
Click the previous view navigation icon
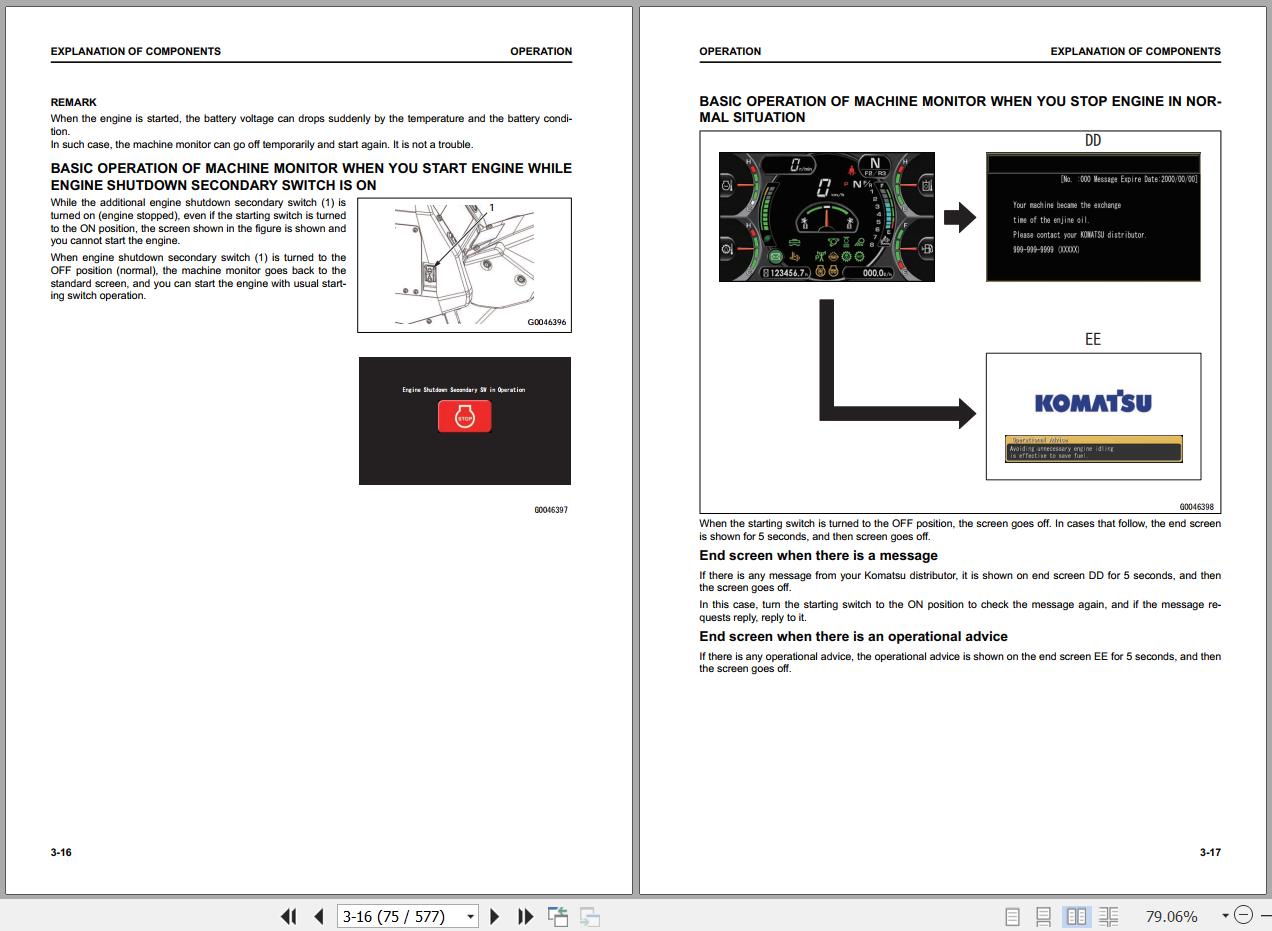(x=557, y=916)
